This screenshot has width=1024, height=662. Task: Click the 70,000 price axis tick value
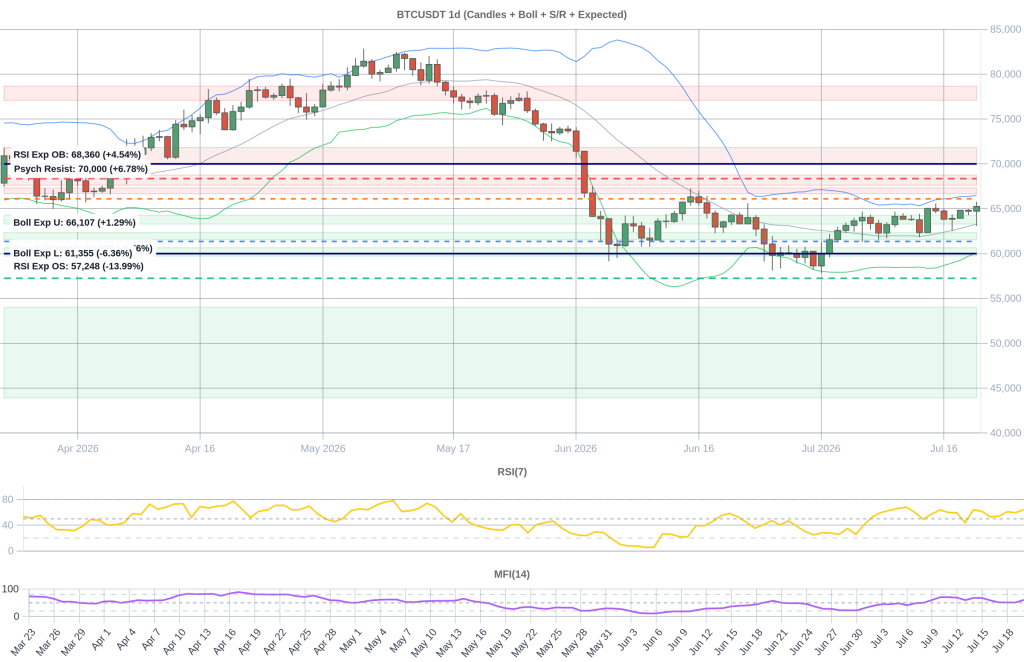click(1005, 164)
